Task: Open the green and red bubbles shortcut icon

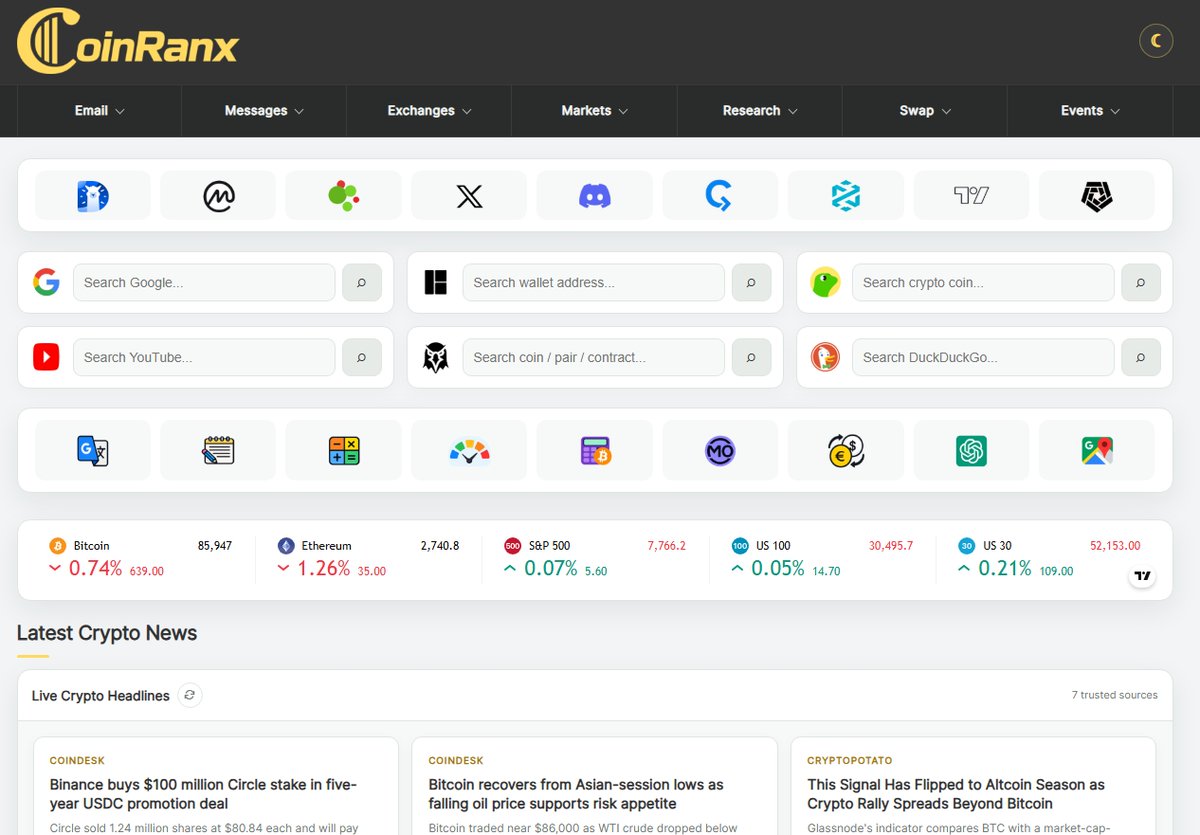Action: (344, 195)
